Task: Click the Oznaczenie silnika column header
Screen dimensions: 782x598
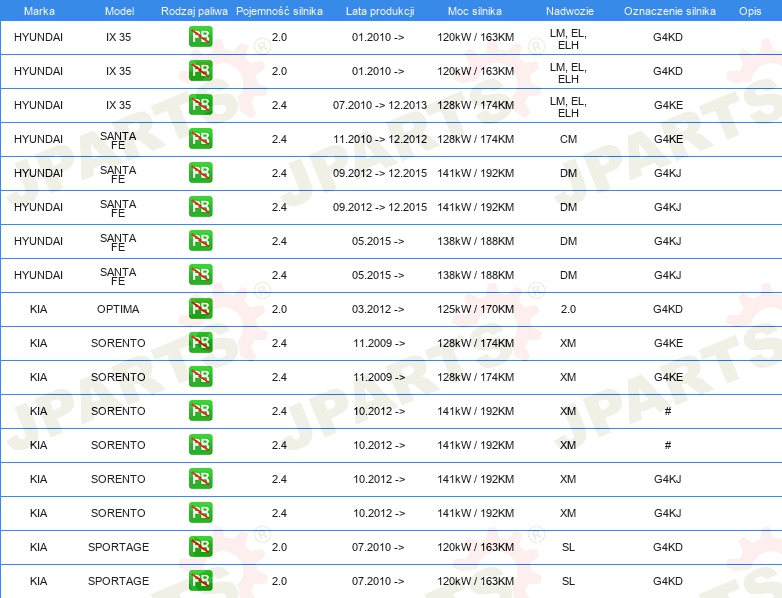Action: click(x=667, y=10)
